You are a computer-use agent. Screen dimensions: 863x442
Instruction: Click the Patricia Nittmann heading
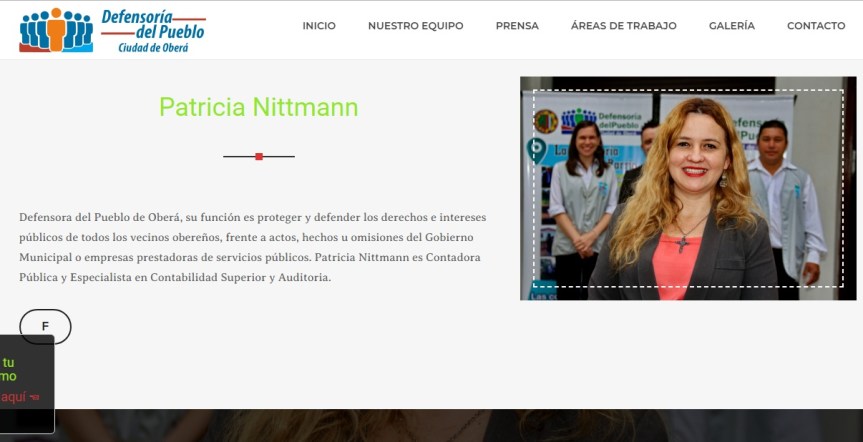(x=258, y=108)
